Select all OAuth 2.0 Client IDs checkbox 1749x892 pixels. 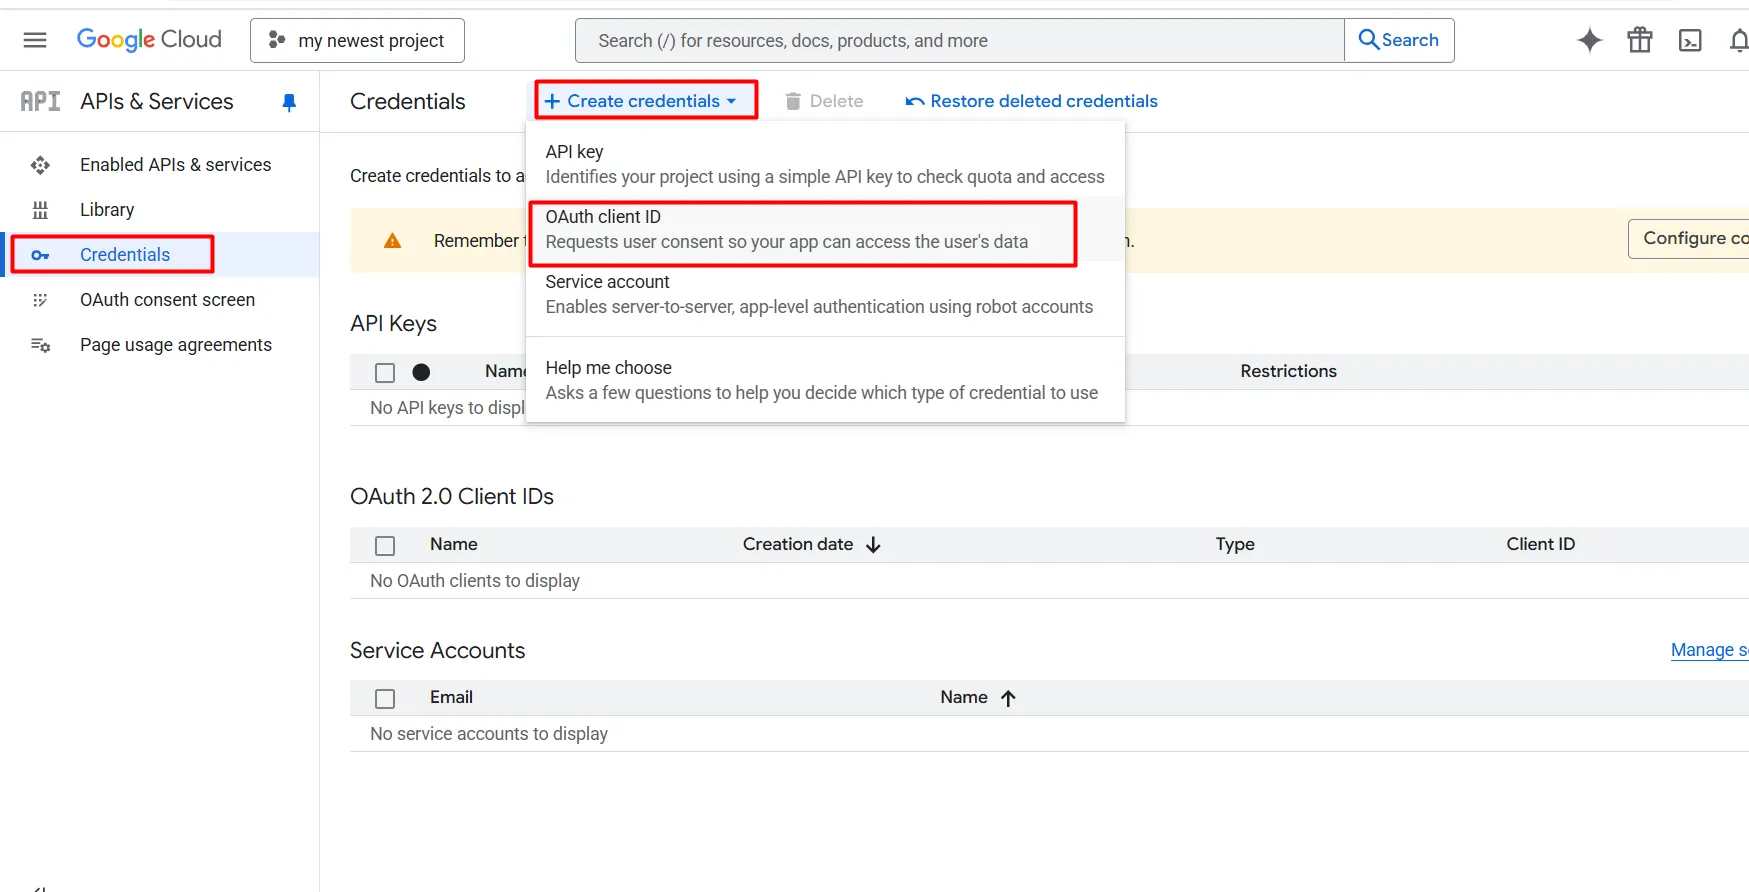tap(385, 546)
